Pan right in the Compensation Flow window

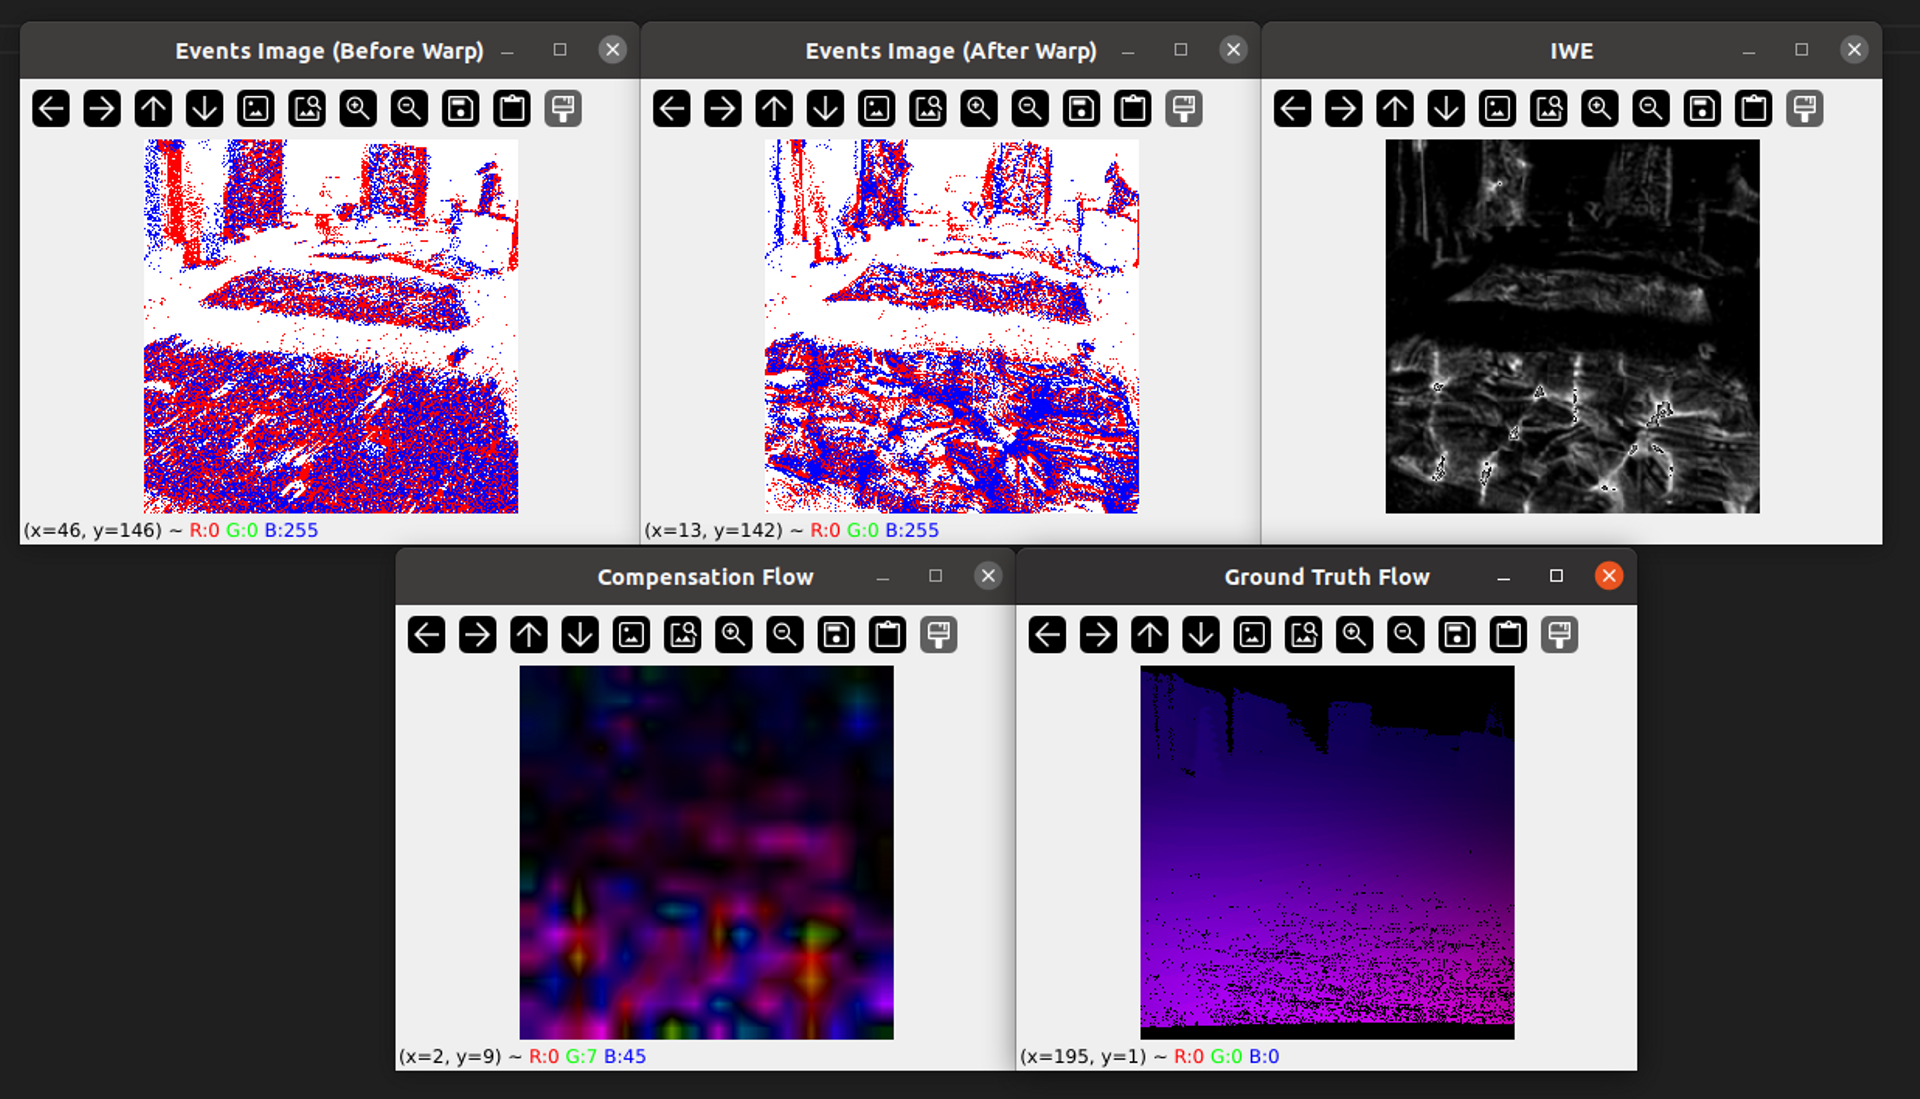coord(478,634)
